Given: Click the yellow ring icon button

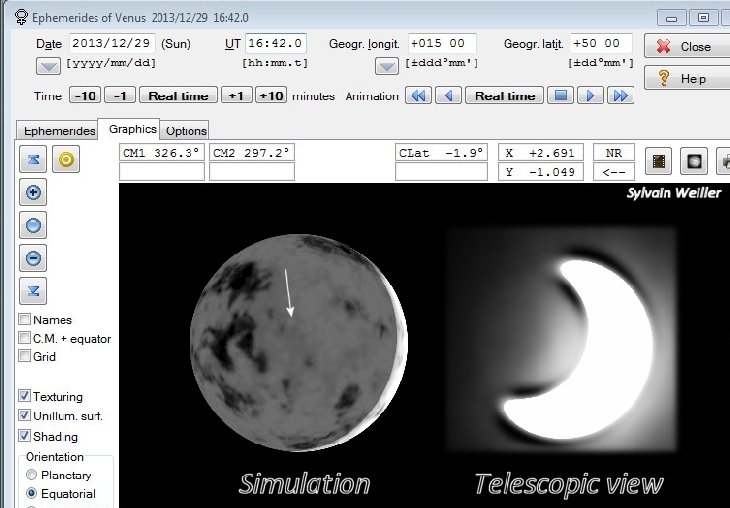Looking at the screenshot, I should [x=66, y=160].
